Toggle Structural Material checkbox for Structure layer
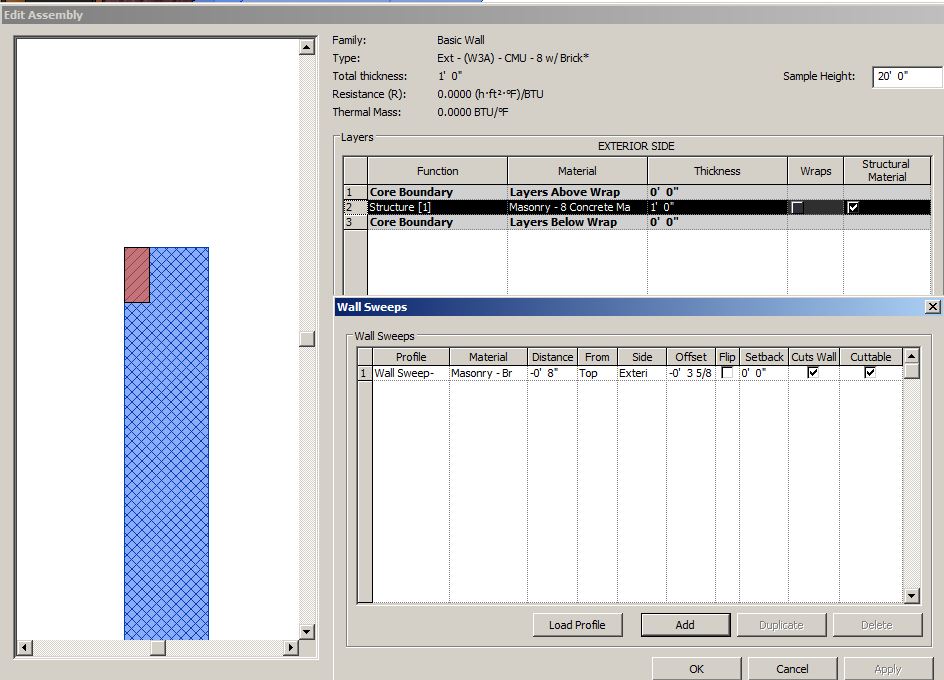Screen dimensions: 944x680 tap(852, 207)
